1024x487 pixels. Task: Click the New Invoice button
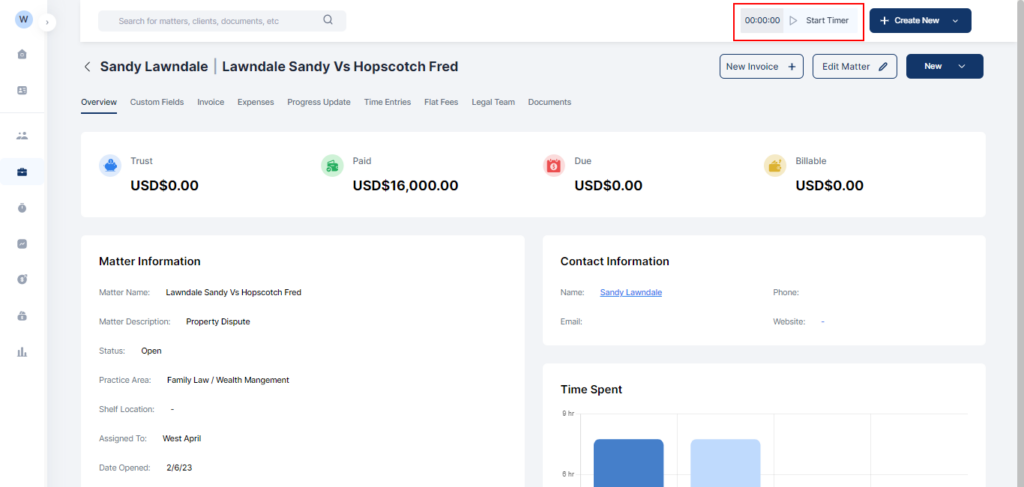[762, 66]
